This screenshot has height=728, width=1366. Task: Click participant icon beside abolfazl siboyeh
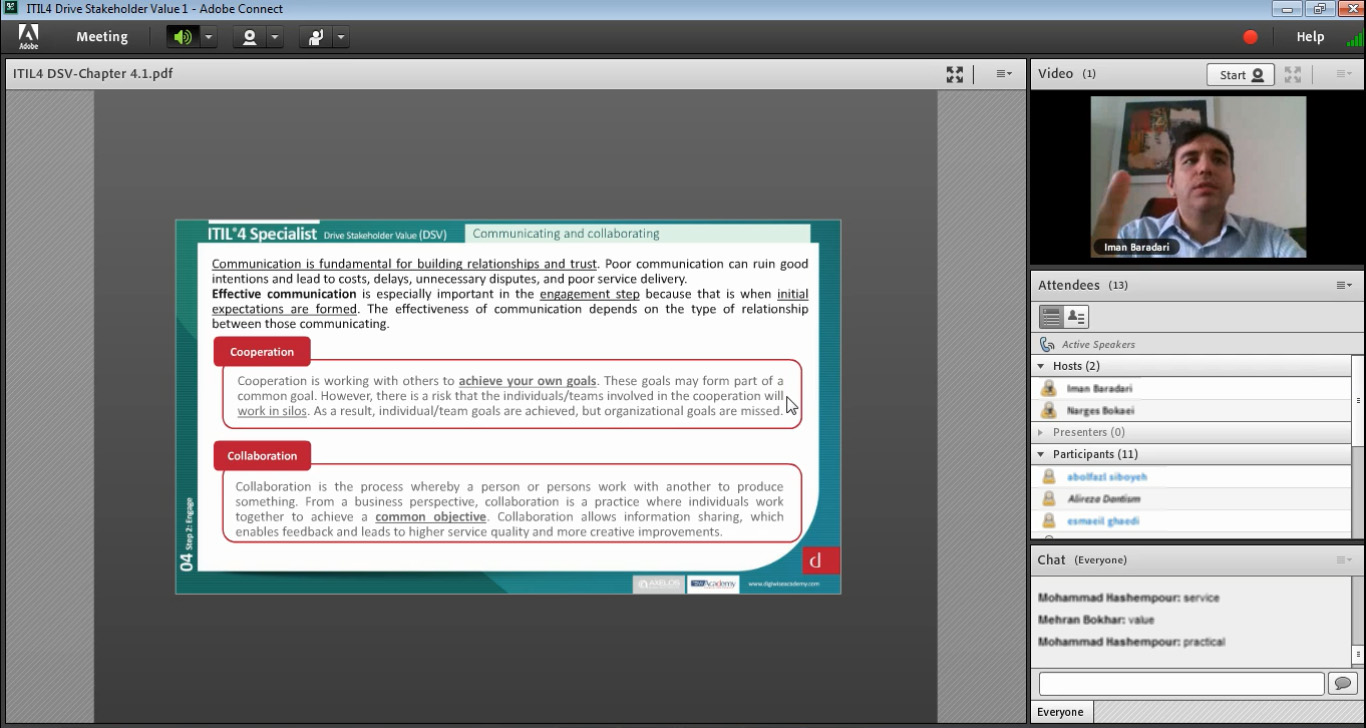[1048, 477]
